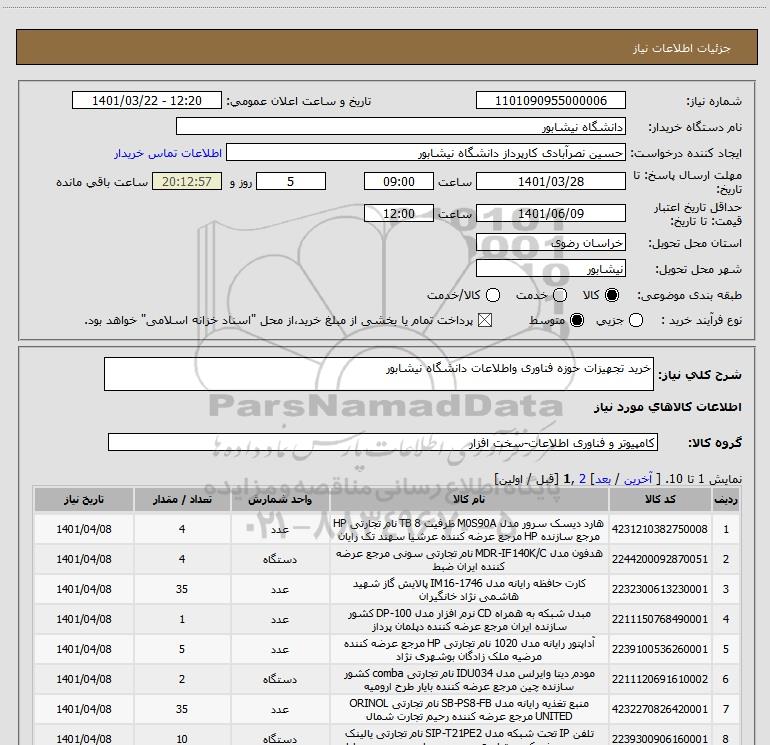Click the goods group field کامپیوتر و فناوری اطلاعات
The width and height of the screenshot is (770, 745).
pyautogui.click(x=383, y=442)
